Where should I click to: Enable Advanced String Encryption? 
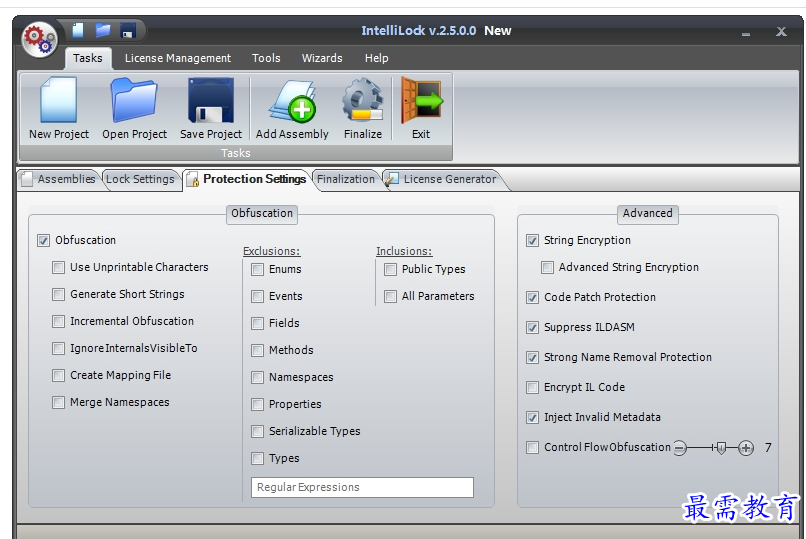(x=547, y=268)
